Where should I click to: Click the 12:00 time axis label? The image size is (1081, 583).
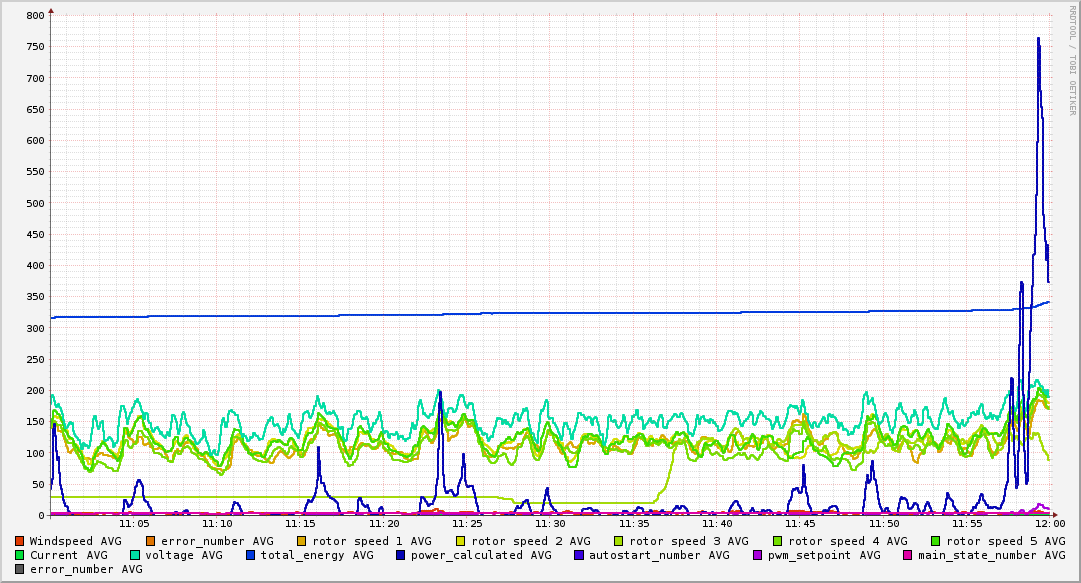click(1050, 524)
